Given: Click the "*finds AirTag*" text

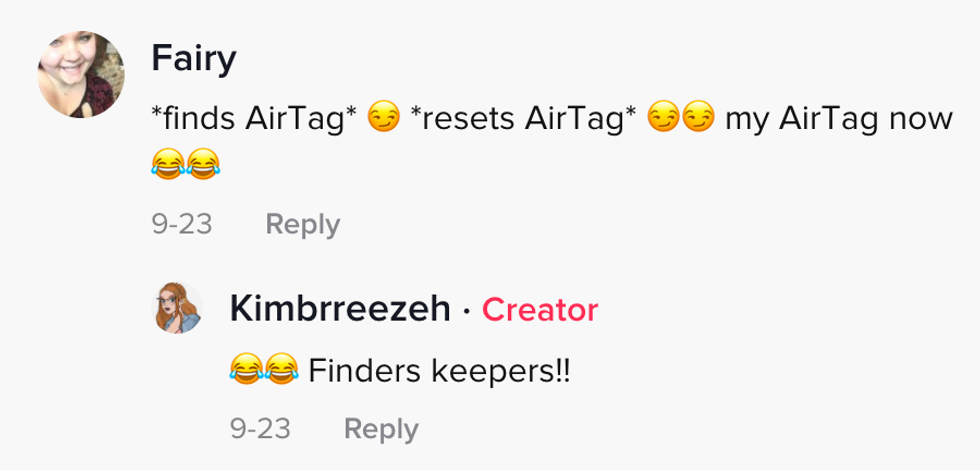Looking at the screenshot, I should pos(256,119).
